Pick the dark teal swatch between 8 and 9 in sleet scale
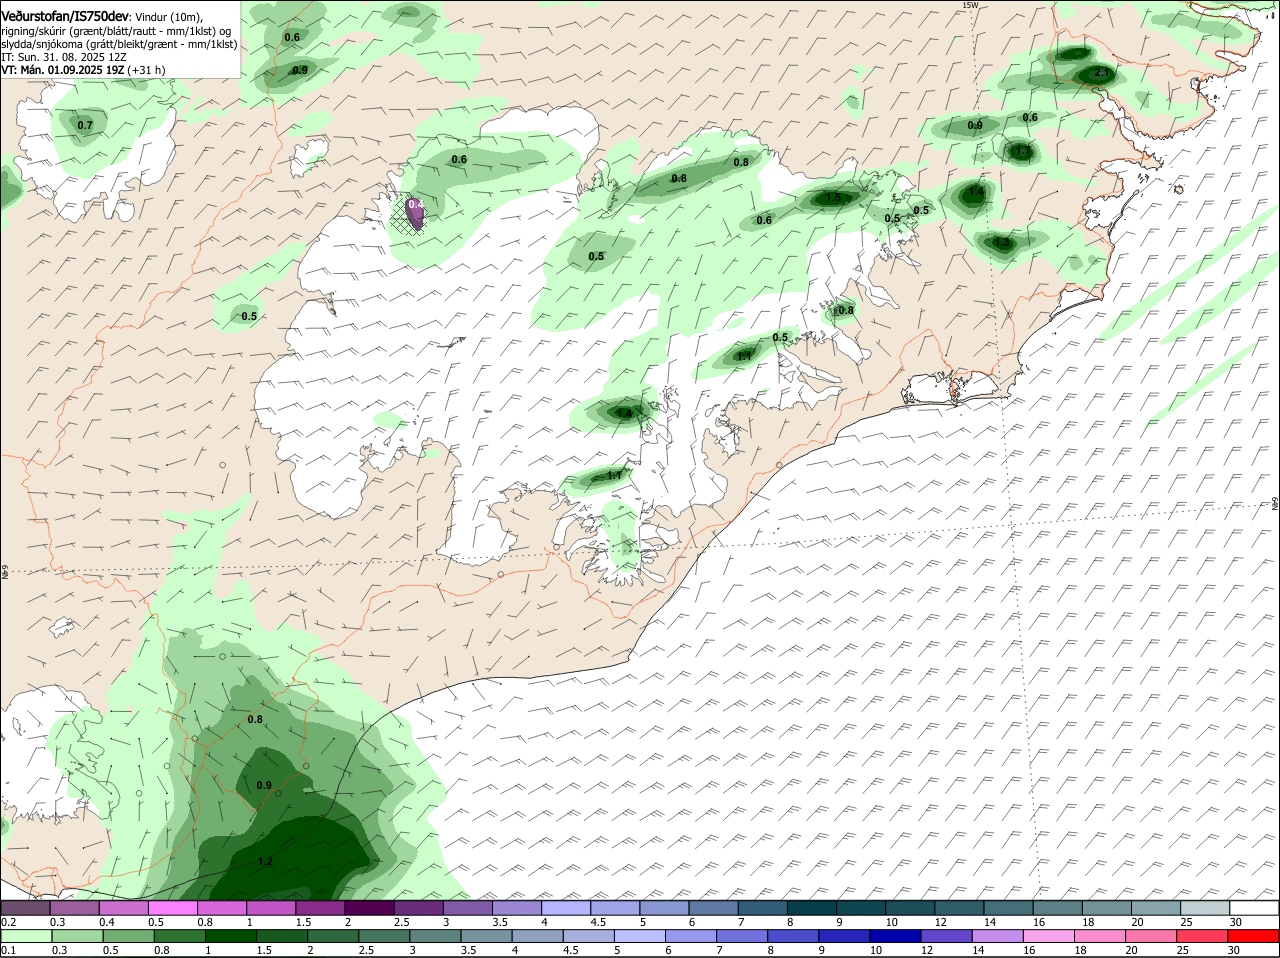Screen dimensions: 1280x958 [x=812, y=908]
